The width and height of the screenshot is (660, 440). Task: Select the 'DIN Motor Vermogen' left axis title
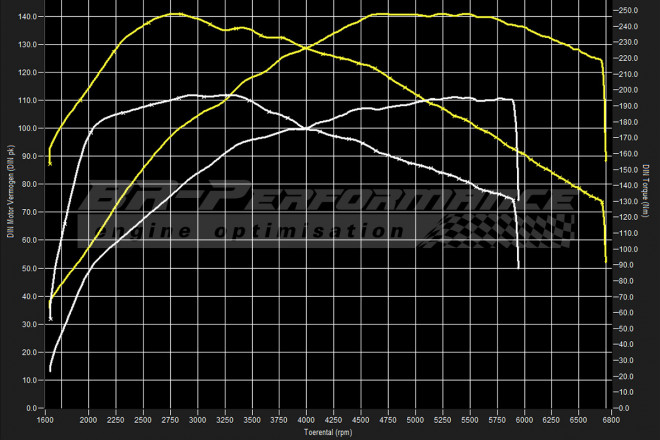coord(7,212)
